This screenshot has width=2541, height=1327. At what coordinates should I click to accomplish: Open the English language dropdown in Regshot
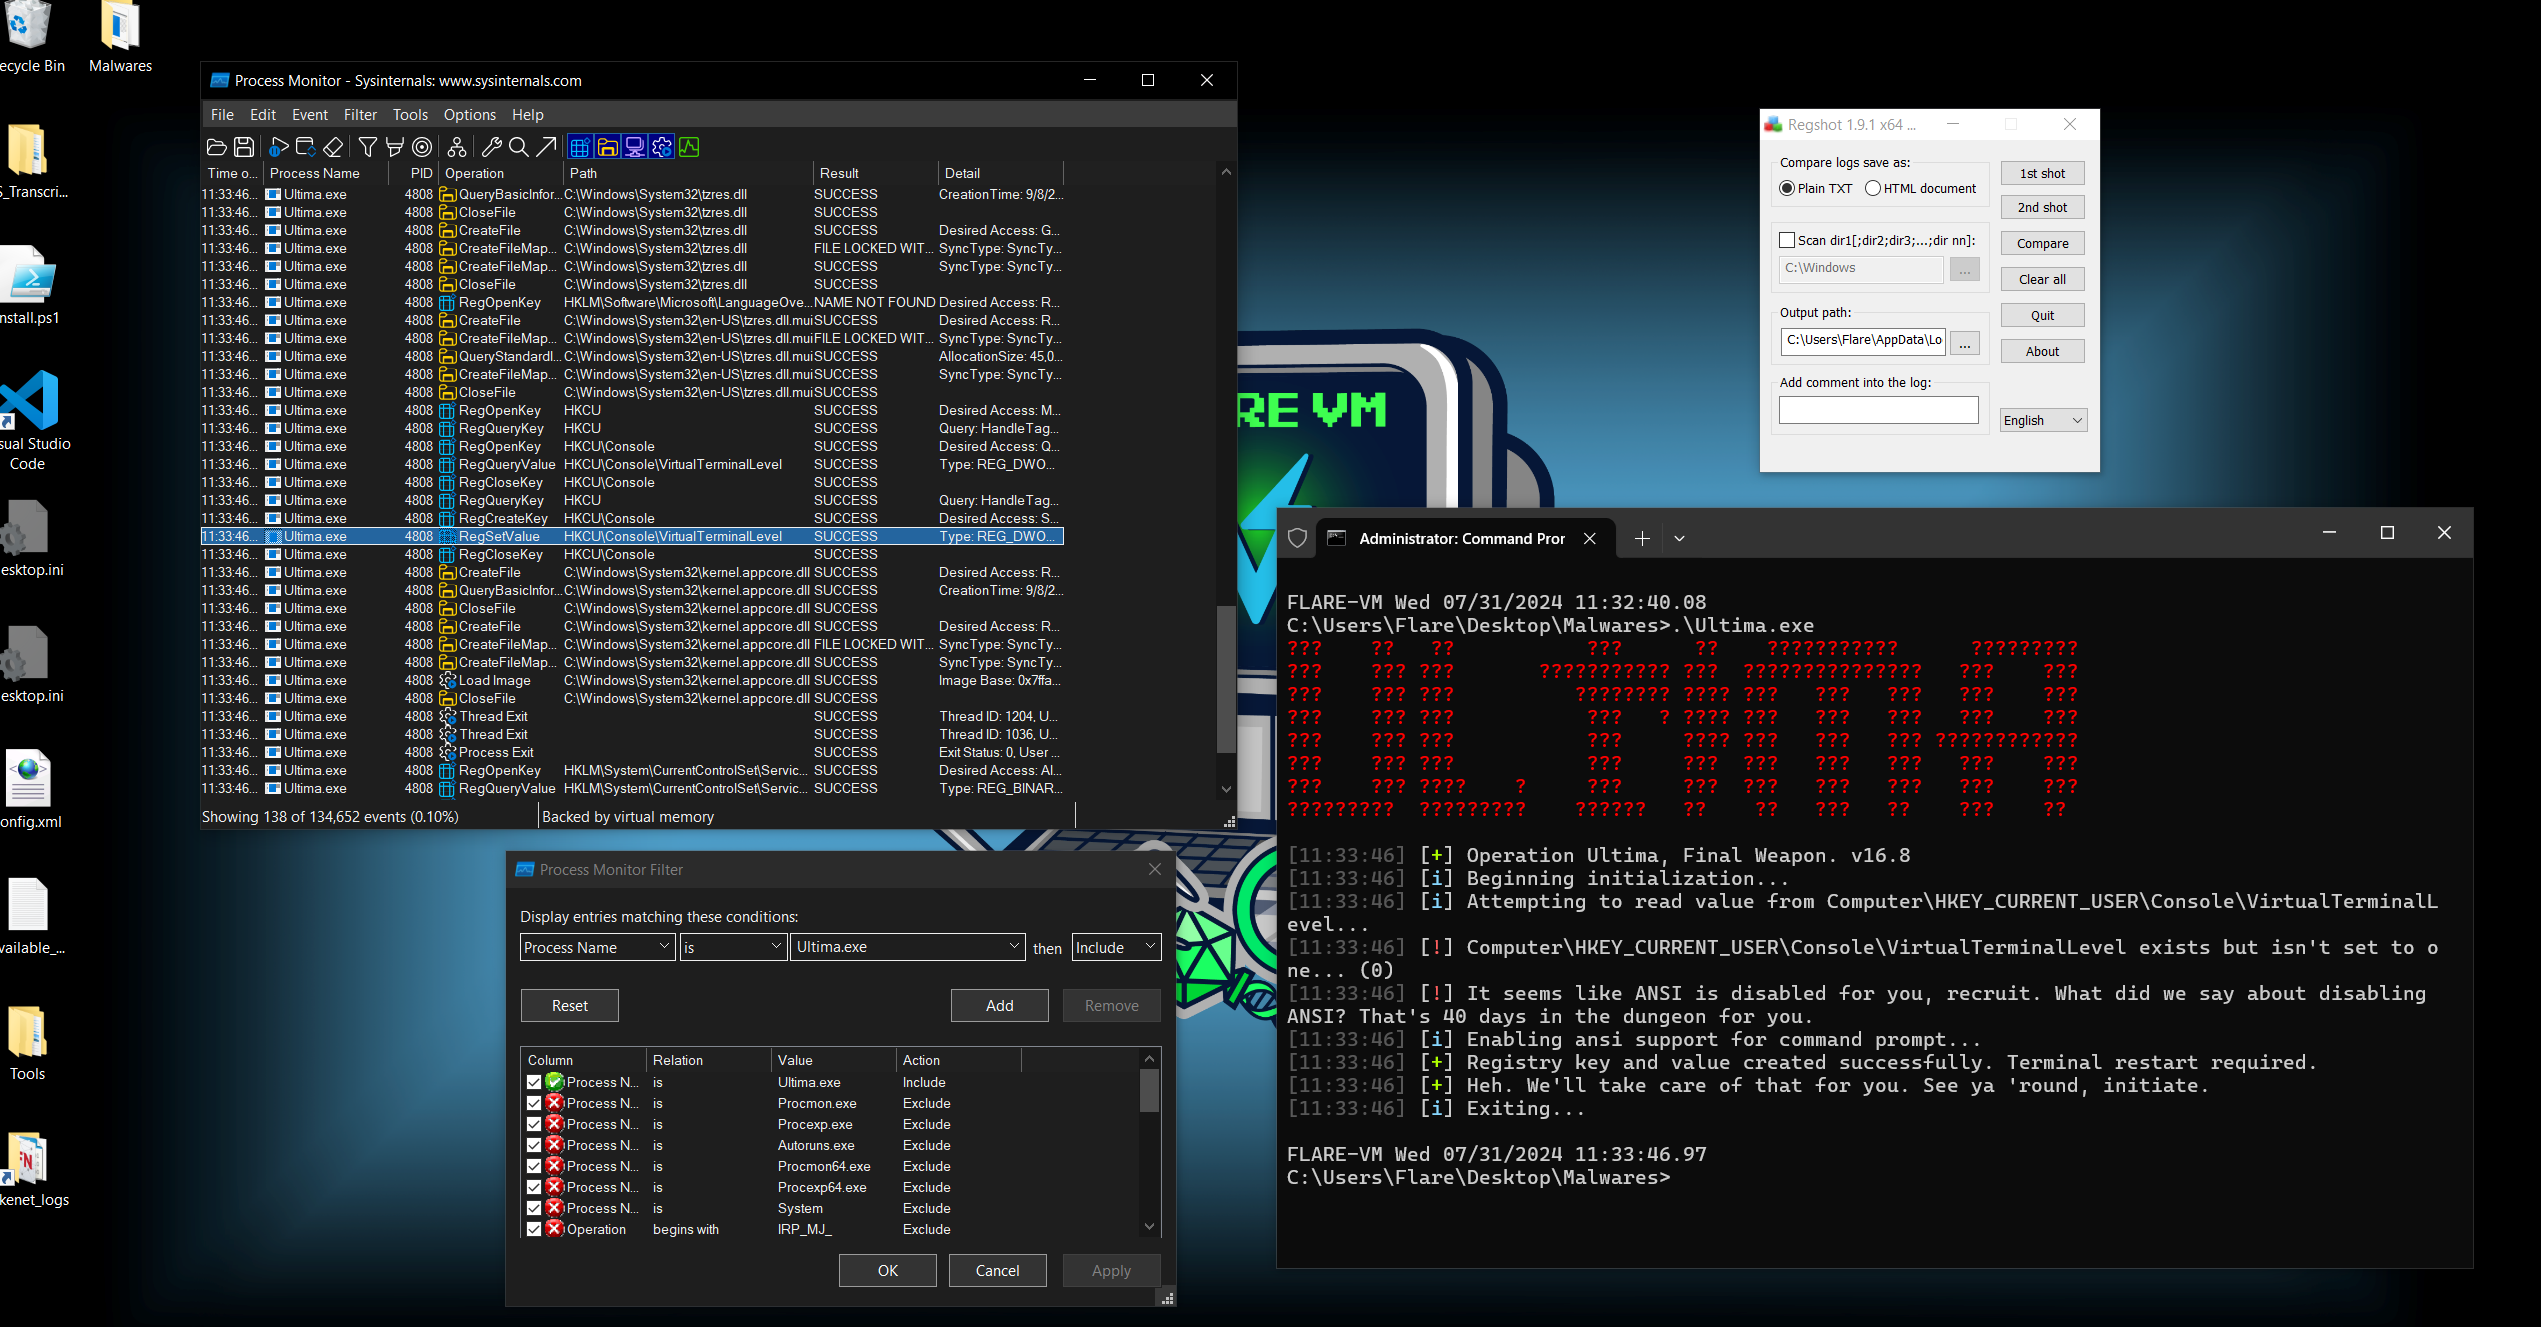point(2043,420)
